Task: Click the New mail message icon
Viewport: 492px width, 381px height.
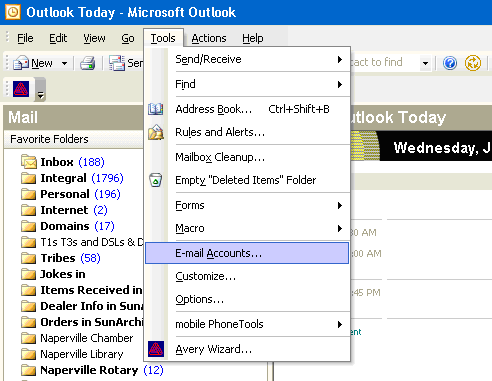Action: coord(21,63)
